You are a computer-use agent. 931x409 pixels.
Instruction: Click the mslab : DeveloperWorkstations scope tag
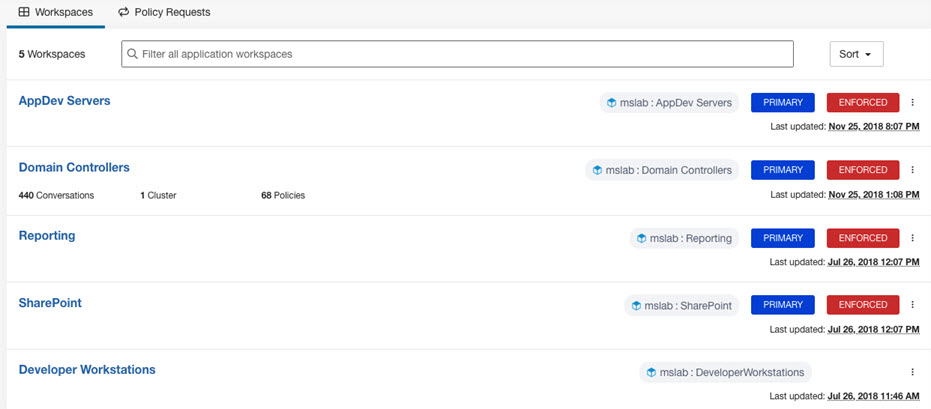point(726,372)
